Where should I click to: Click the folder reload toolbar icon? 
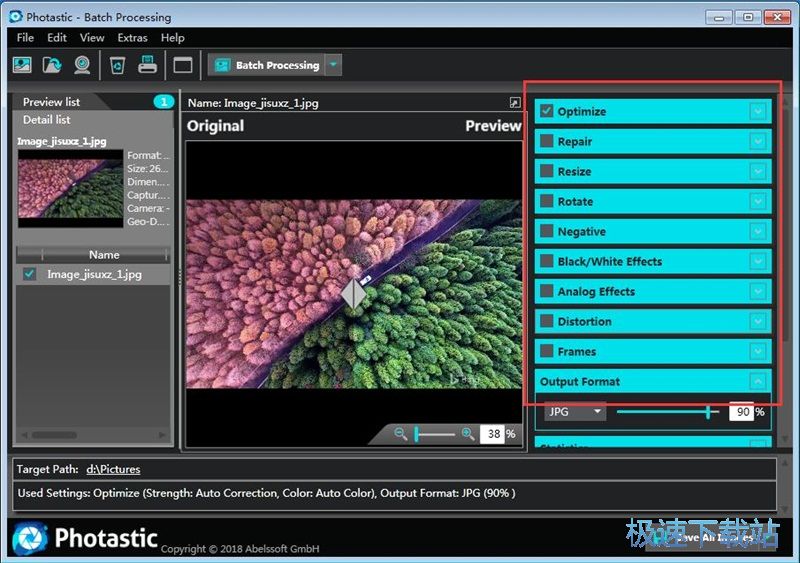52,65
